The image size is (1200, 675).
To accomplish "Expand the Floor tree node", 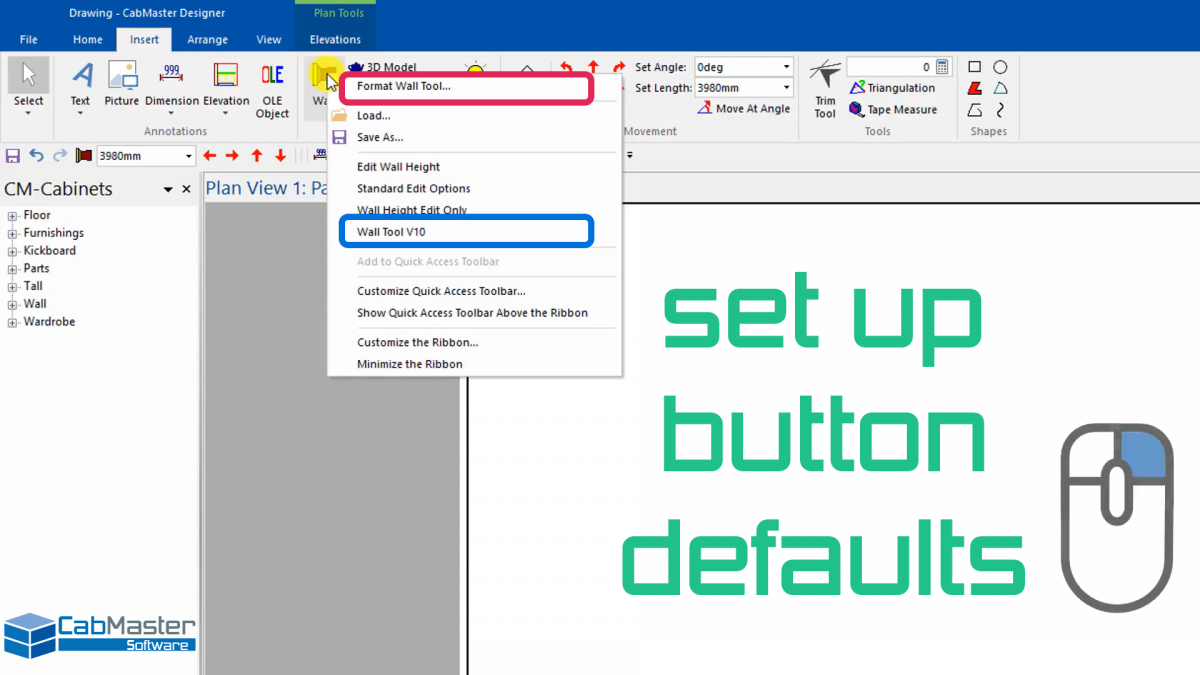I will coord(13,216).
